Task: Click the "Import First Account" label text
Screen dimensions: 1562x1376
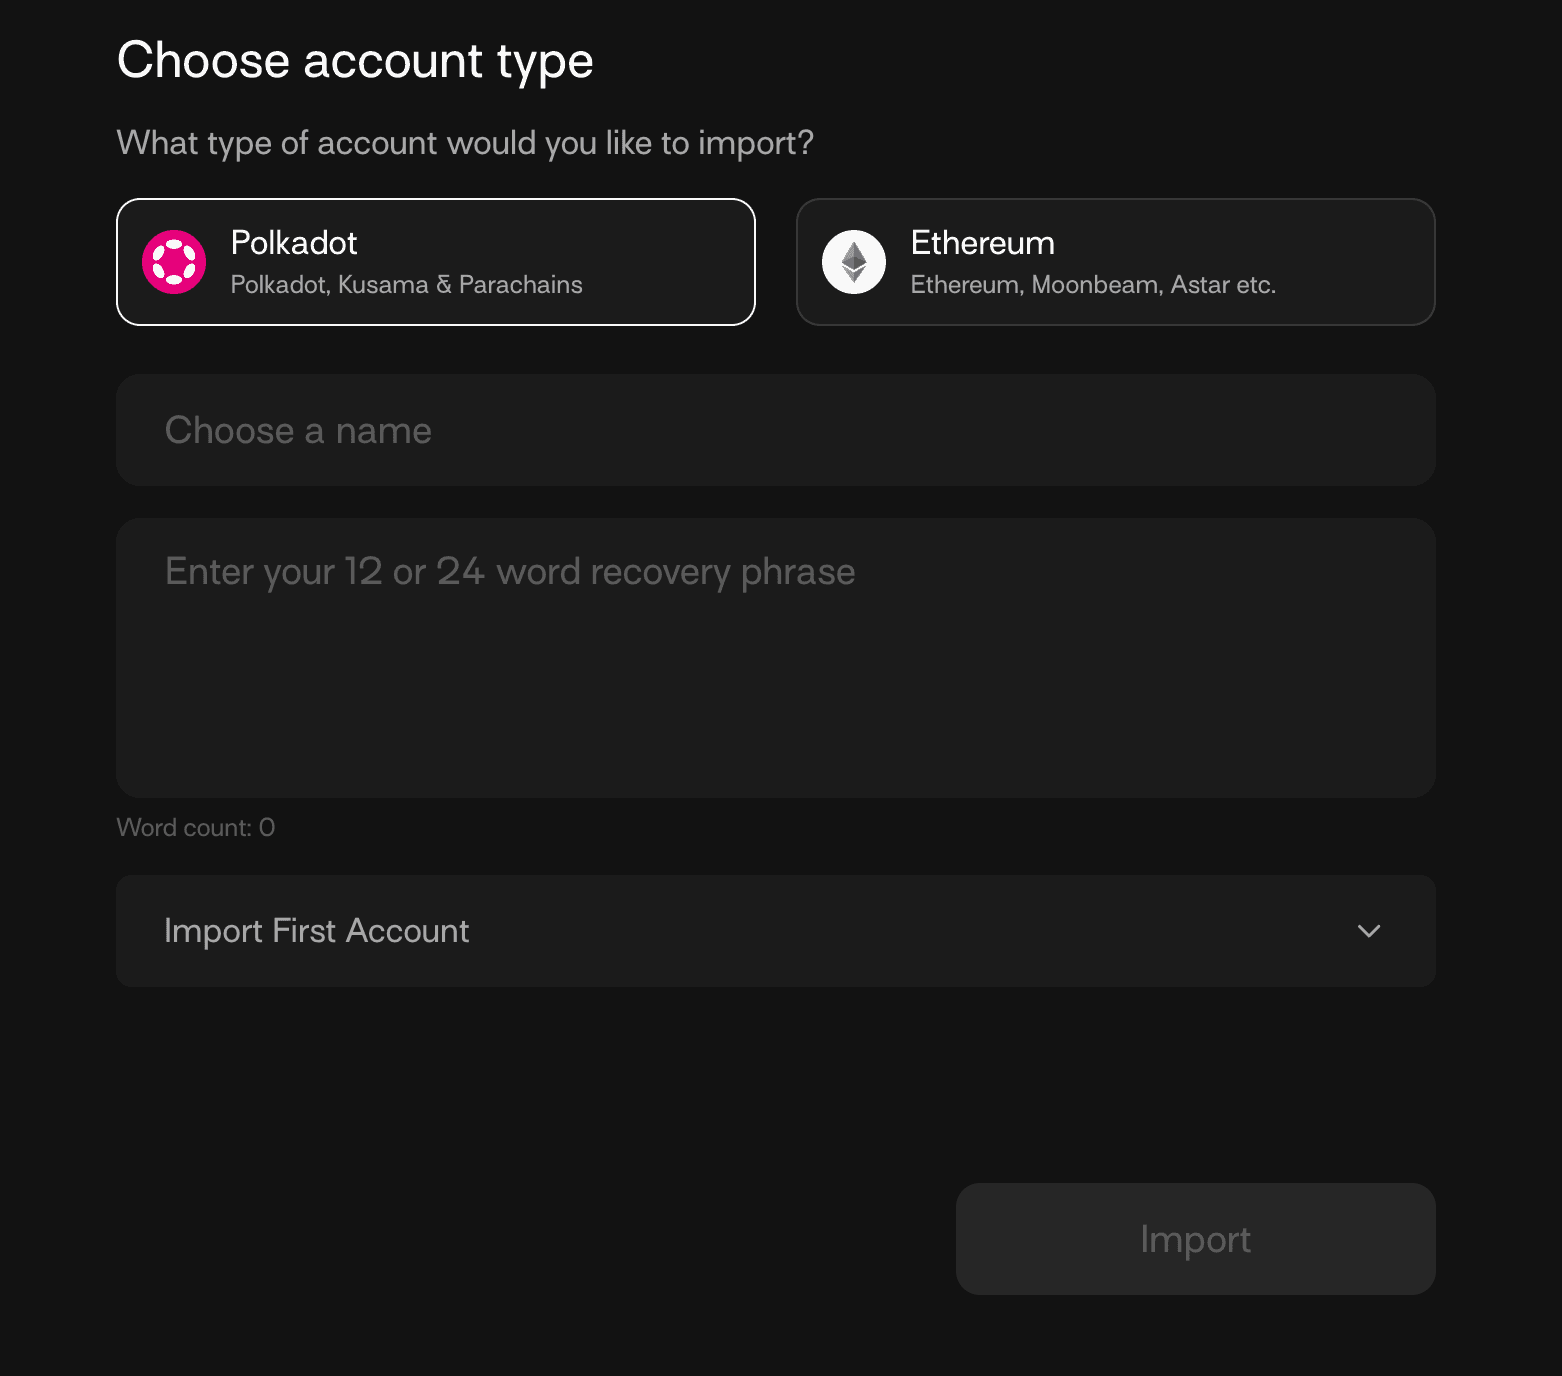Action: pyautogui.click(x=316, y=931)
